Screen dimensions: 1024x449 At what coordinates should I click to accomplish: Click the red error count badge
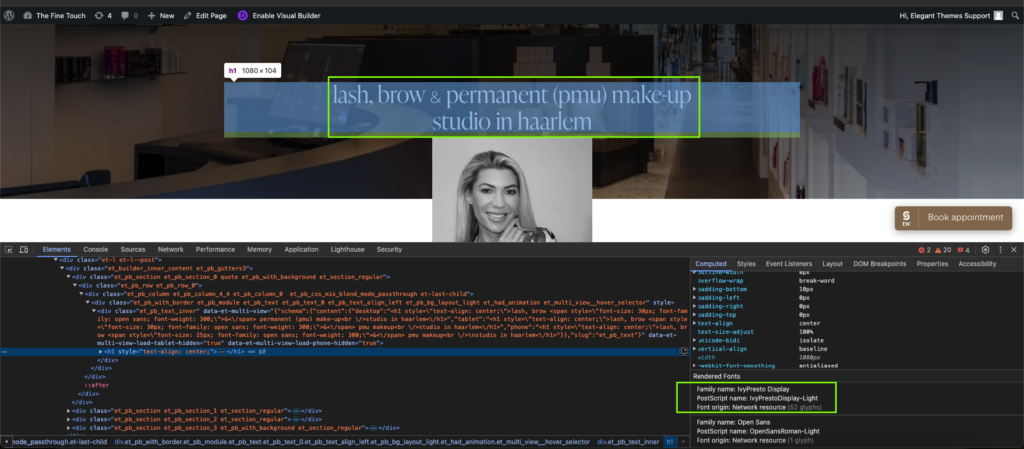924,250
